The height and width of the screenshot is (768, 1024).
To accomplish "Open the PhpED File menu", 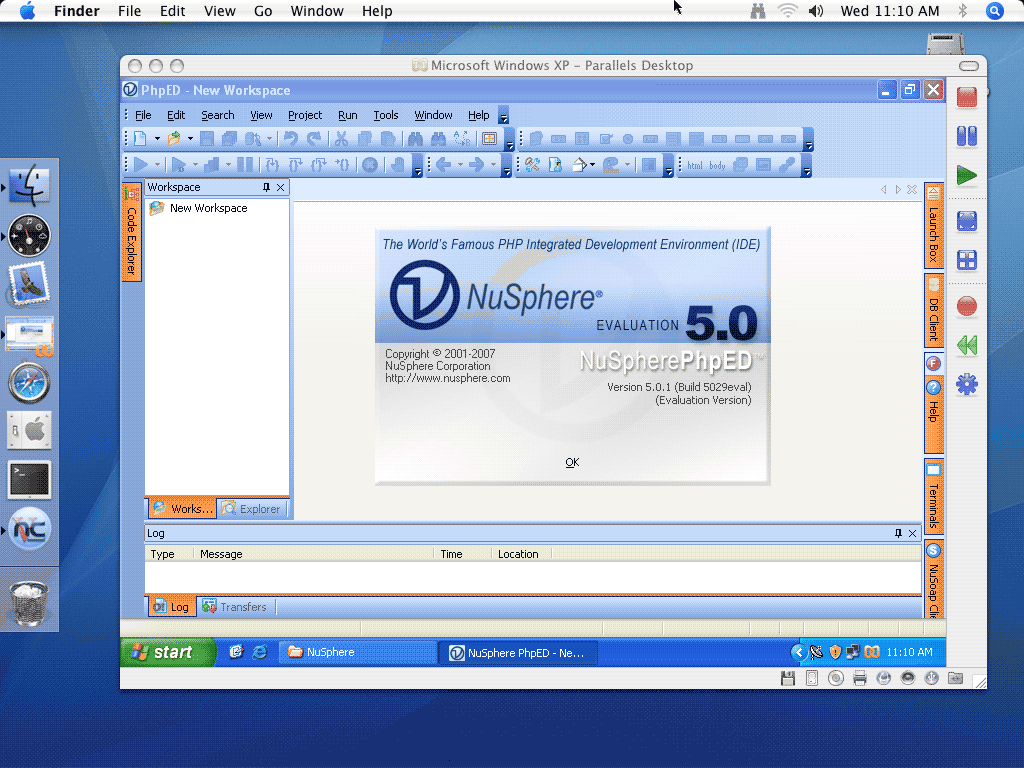I will coord(143,115).
